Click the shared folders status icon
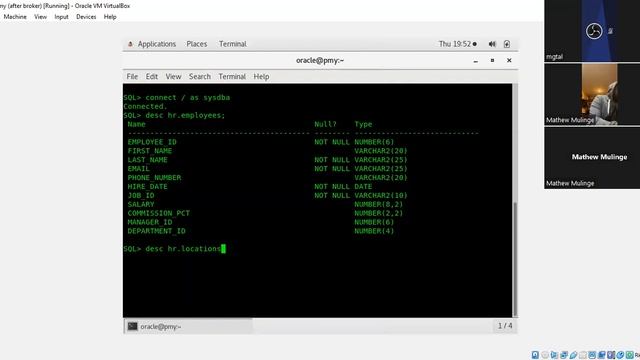The width and height of the screenshot is (640, 360). [x=583, y=355]
